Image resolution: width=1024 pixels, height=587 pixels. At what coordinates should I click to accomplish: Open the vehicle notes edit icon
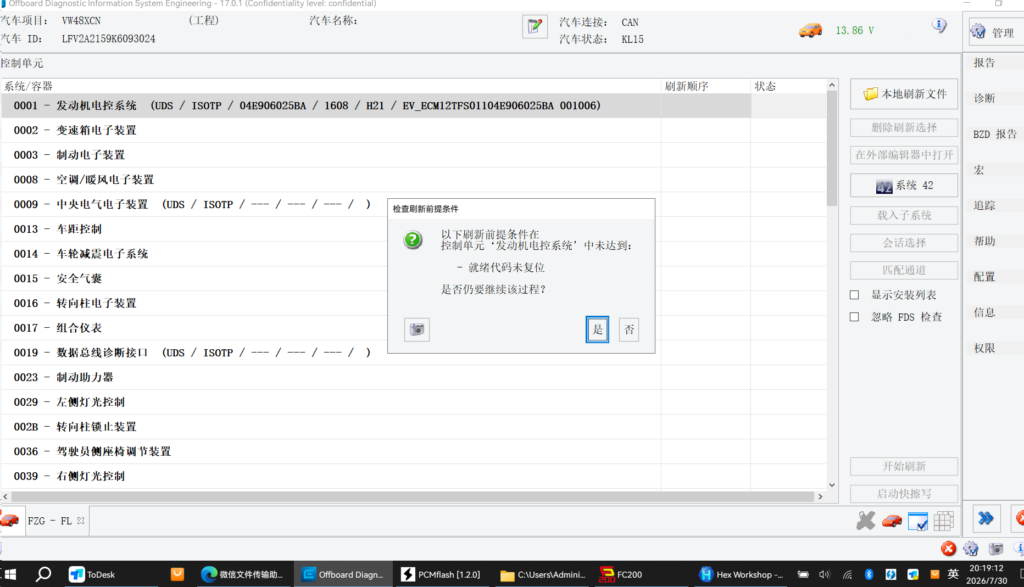[x=535, y=27]
